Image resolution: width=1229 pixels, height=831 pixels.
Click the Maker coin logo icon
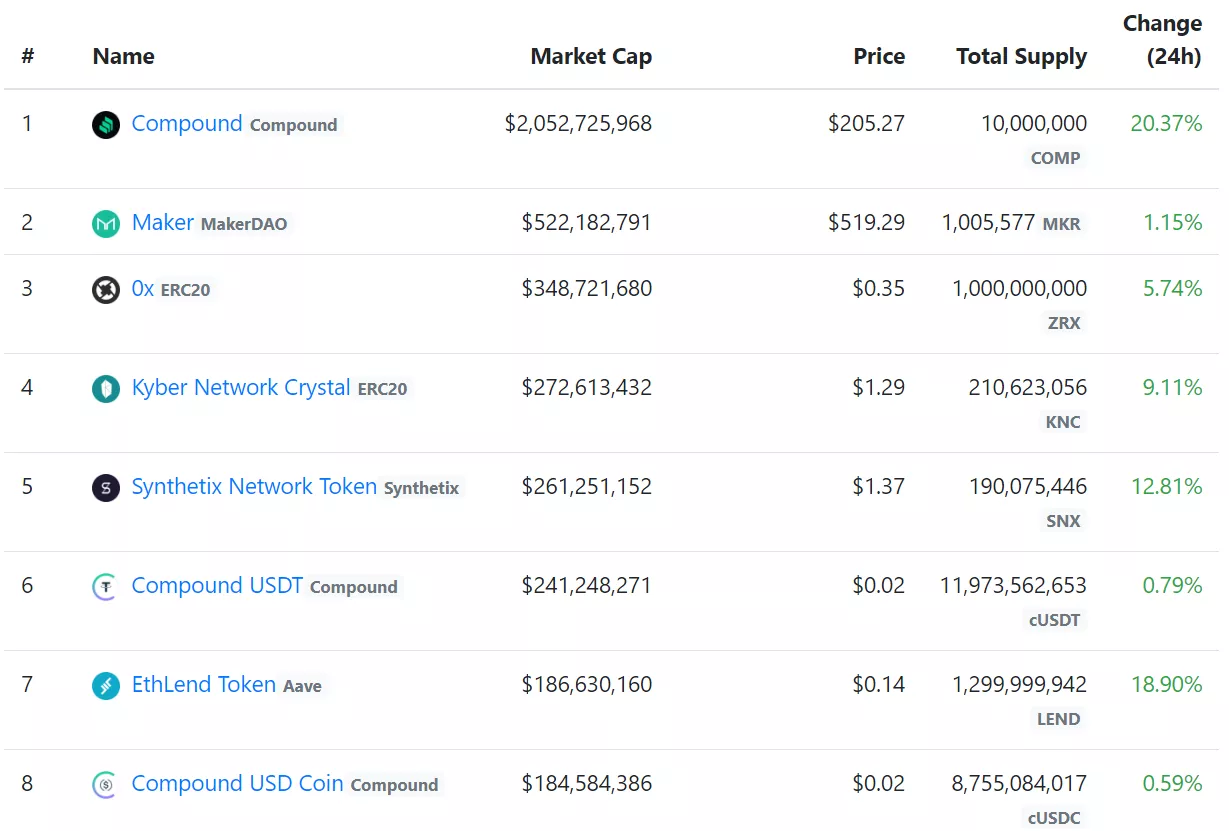pos(106,224)
